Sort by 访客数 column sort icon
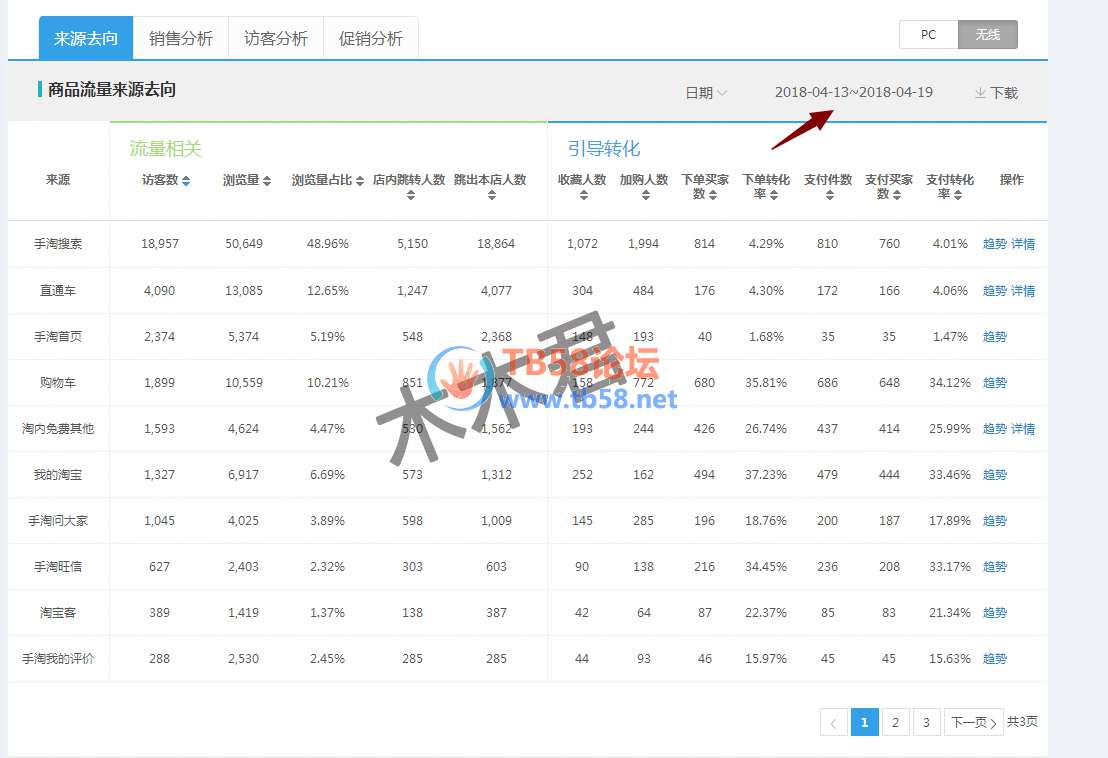This screenshot has height=758, width=1108. click(x=186, y=181)
